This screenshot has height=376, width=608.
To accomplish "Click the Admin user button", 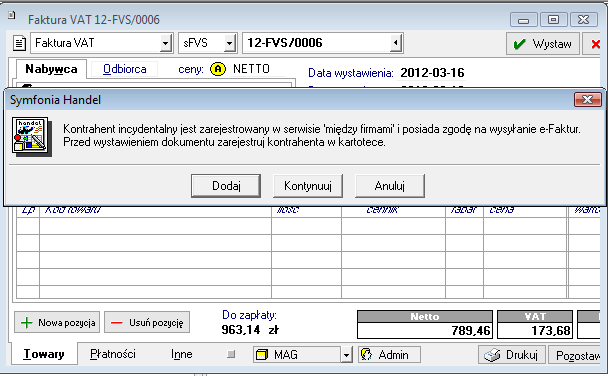I will coord(389,355).
